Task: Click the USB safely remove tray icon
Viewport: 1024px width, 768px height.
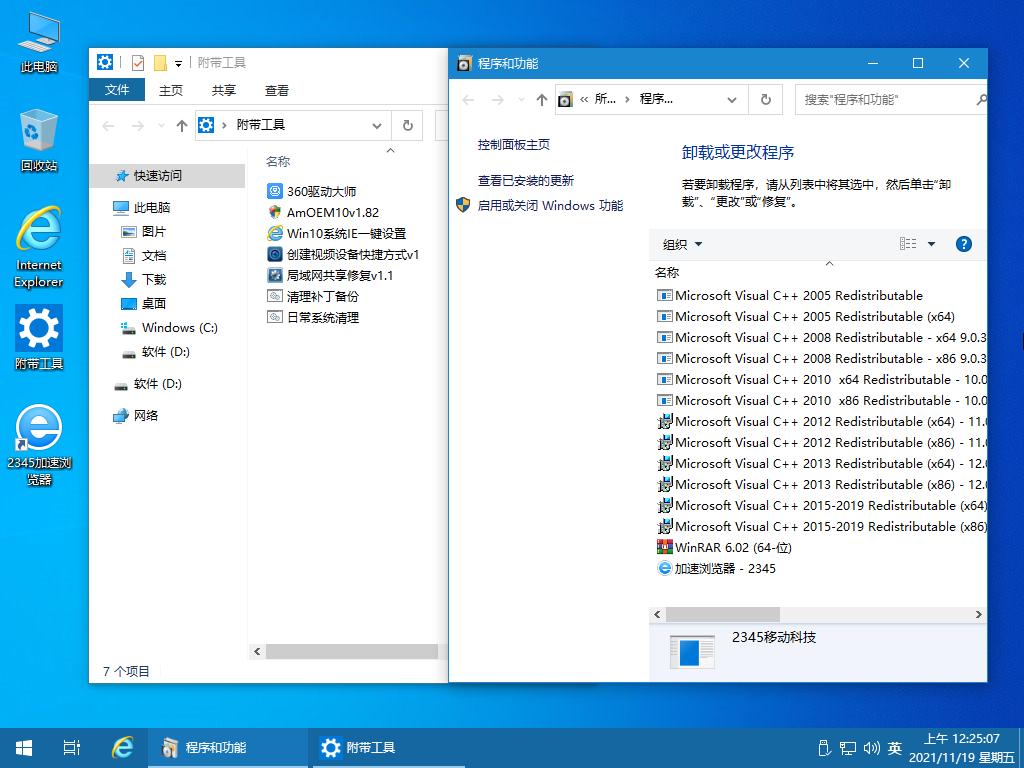Action: click(x=824, y=748)
